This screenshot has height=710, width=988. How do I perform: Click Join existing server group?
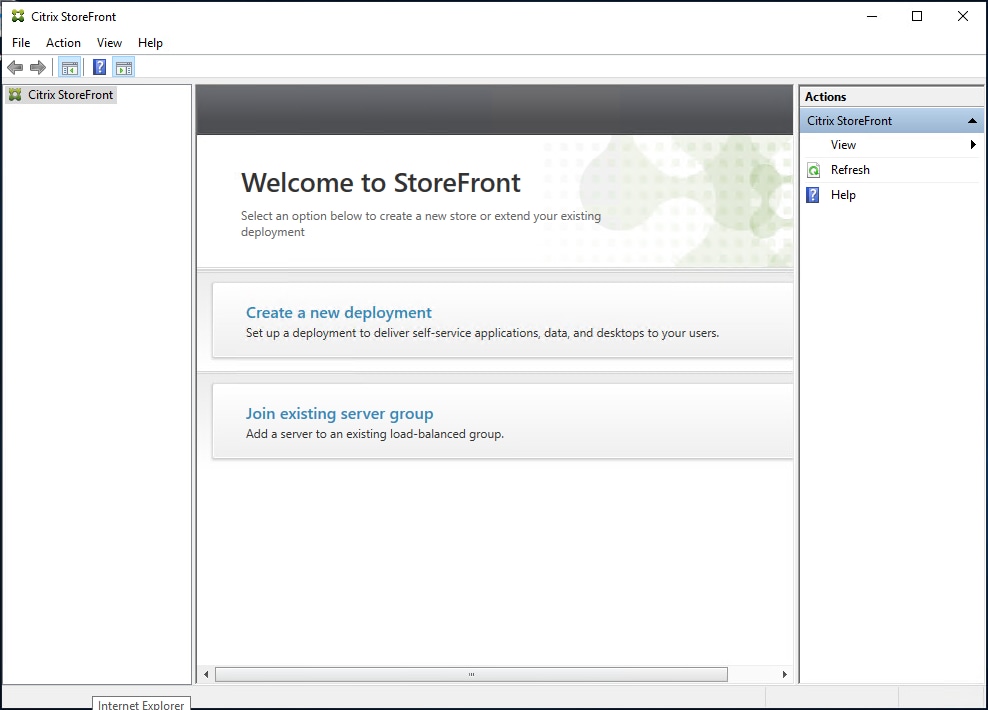pos(340,413)
